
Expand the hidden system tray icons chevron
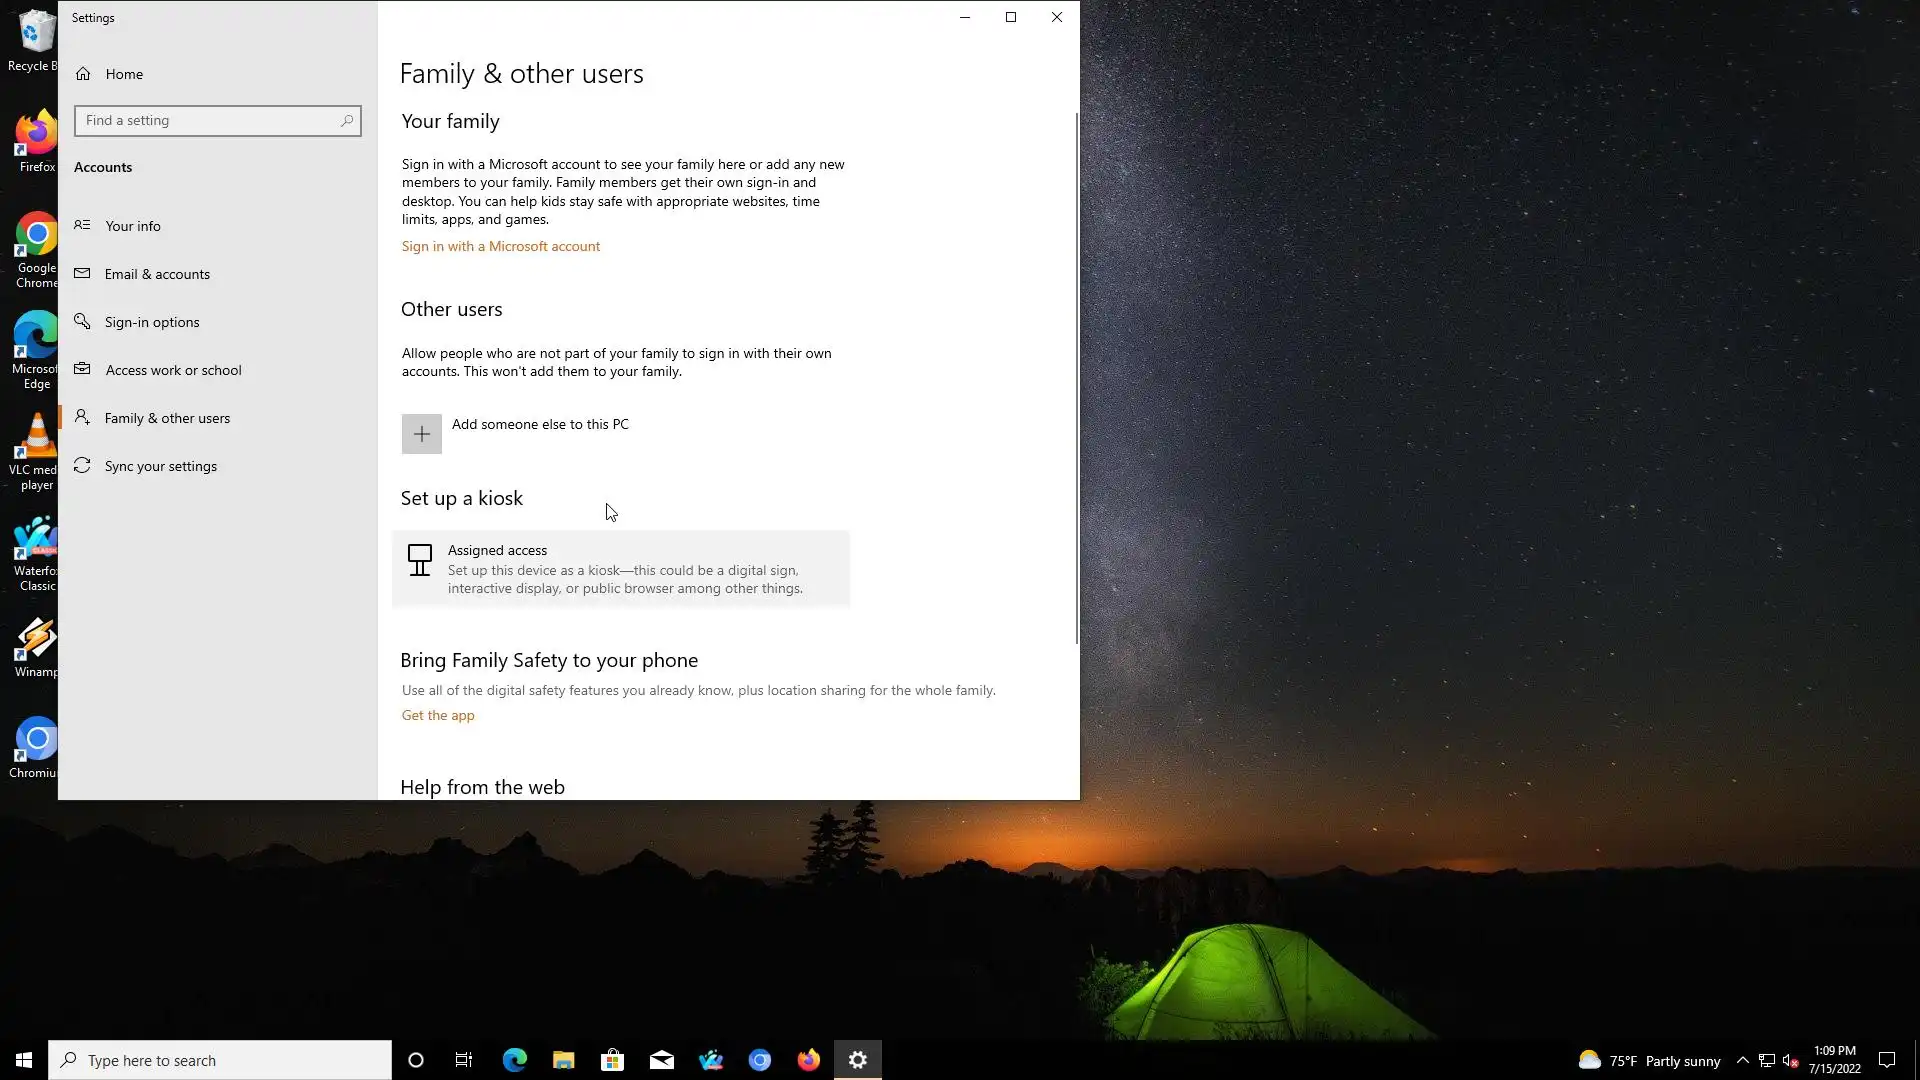(1742, 1060)
